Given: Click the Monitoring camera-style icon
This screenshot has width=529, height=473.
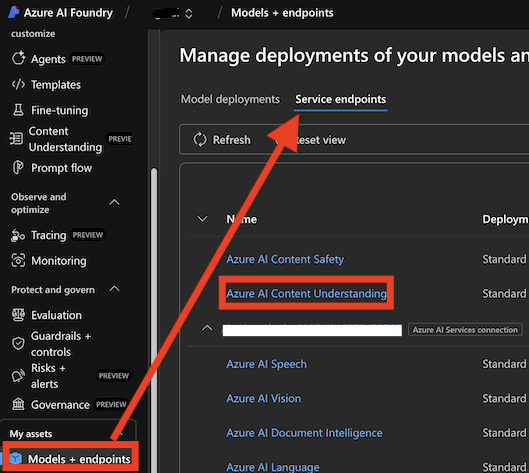Looking at the screenshot, I should click(x=18, y=261).
